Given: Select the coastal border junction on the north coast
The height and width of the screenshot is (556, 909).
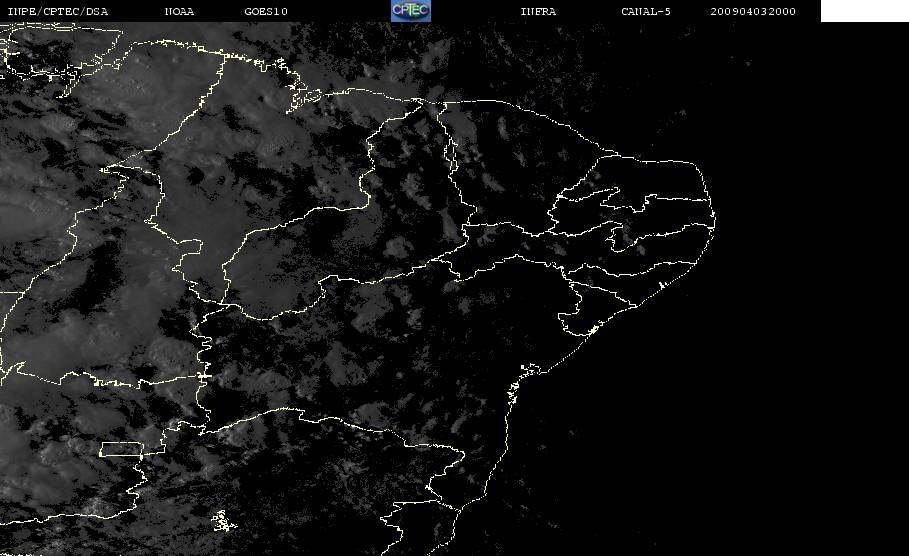Looking at the screenshot, I should click(x=419, y=102).
